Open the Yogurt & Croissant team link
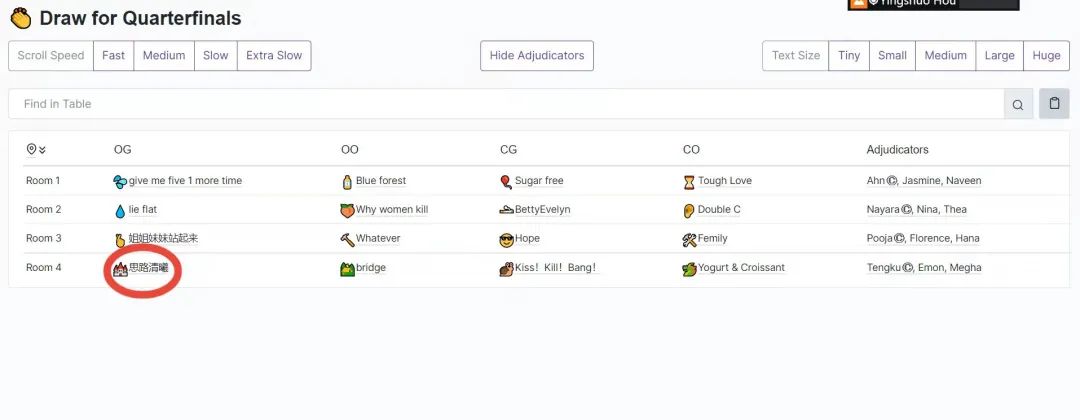The height and width of the screenshot is (420, 1080). tap(741, 268)
